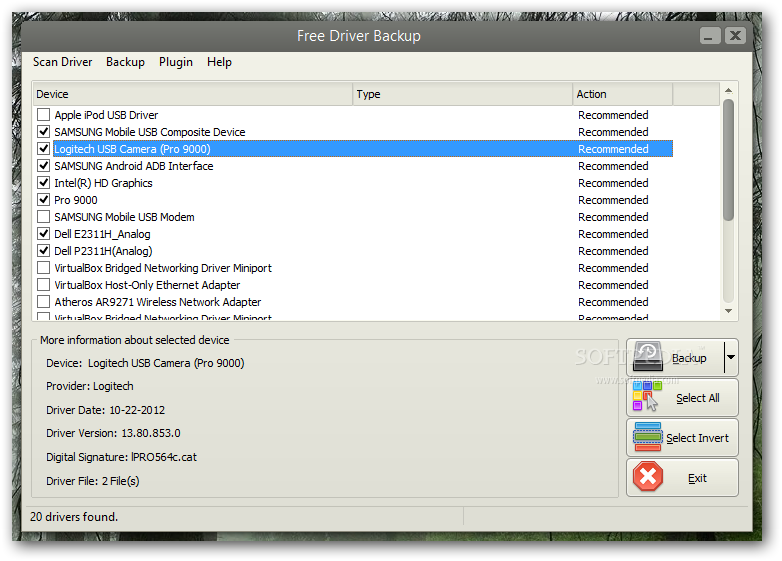The image size is (782, 561).
Task: Uncheck the Dell E2311H_Analog checkbox
Action: 43,233
